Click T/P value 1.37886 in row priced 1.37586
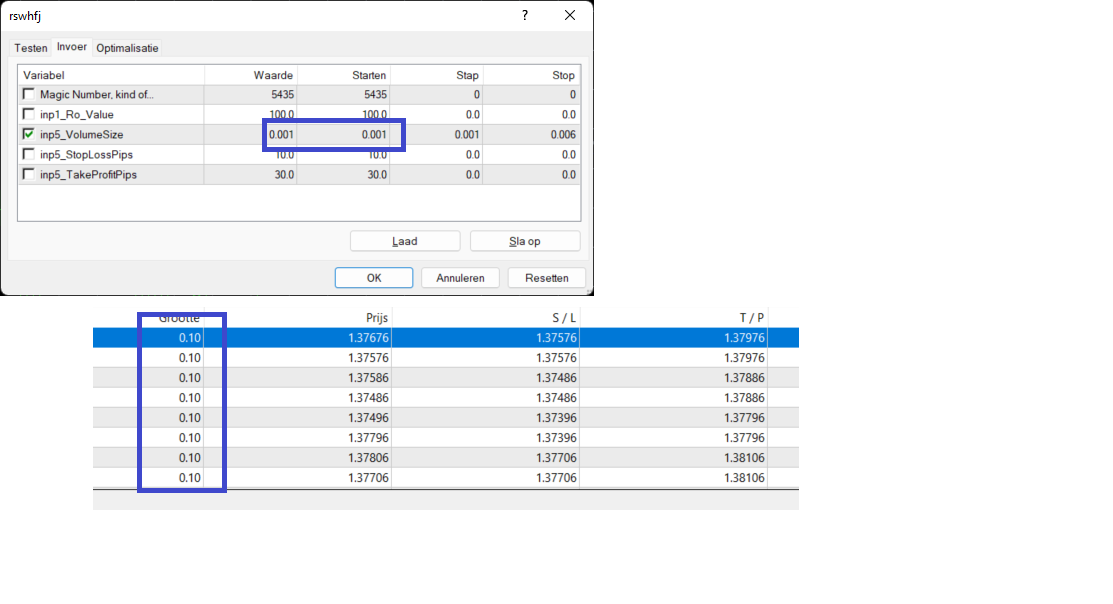This screenshot has width=1113, height=604. pos(745,378)
